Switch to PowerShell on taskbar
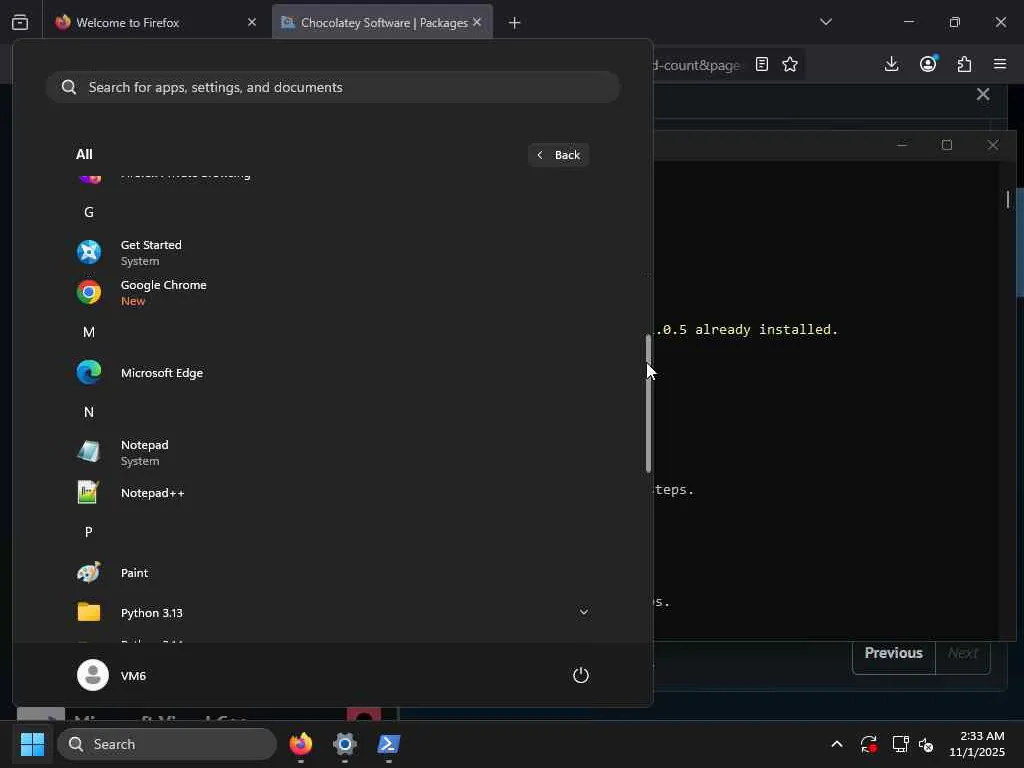The image size is (1024, 768). click(x=389, y=744)
